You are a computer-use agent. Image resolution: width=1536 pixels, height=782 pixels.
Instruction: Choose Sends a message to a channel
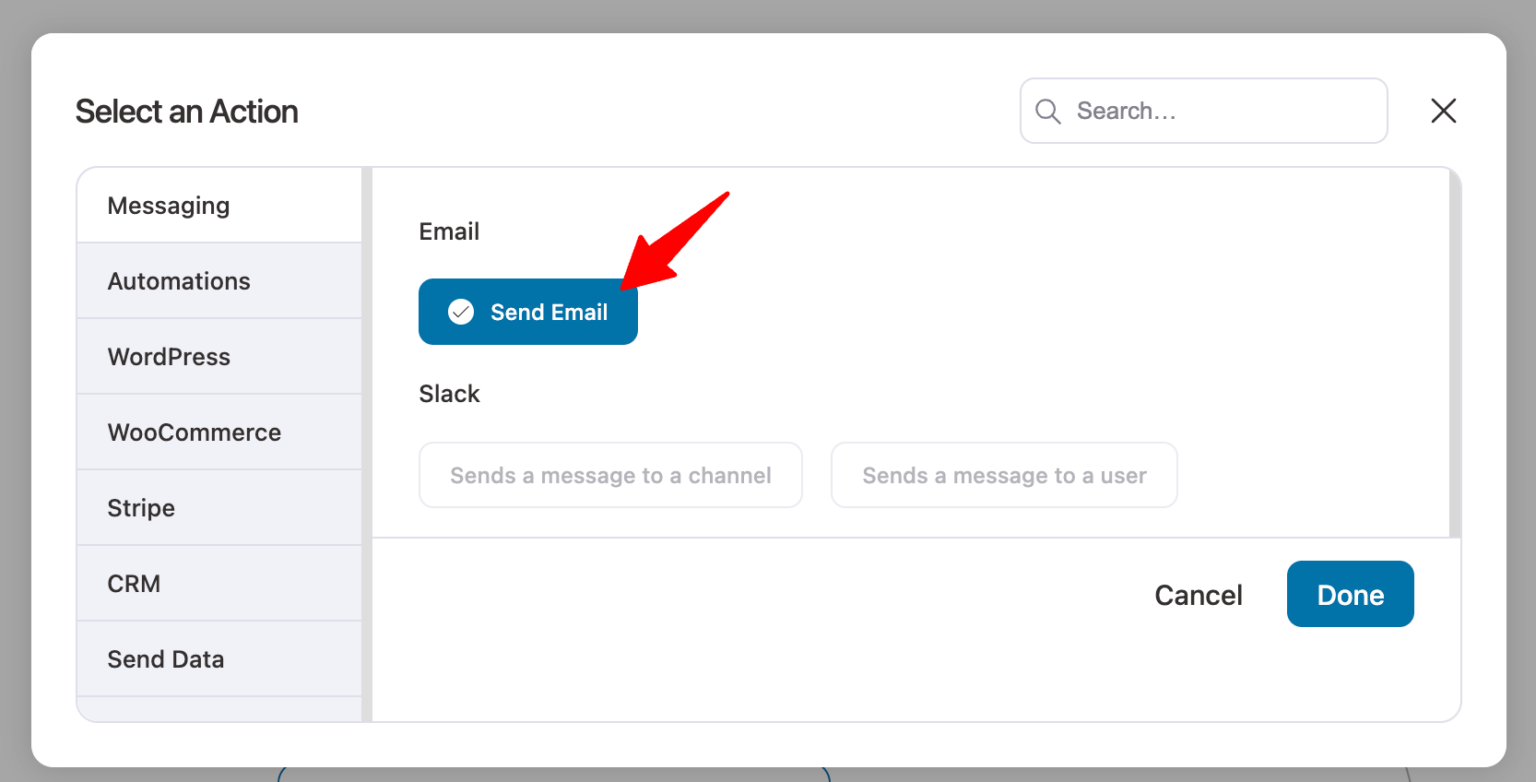(610, 475)
